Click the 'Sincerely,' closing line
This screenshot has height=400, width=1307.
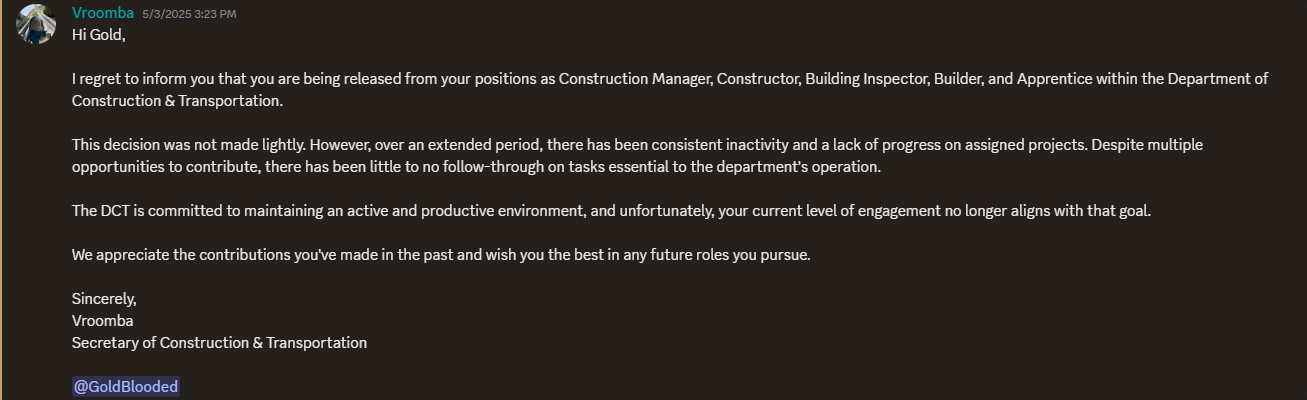(104, 299)
